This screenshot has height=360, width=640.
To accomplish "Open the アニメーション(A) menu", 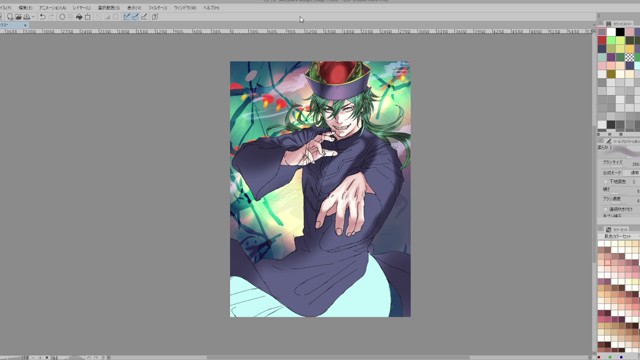I will pos(52,8).
